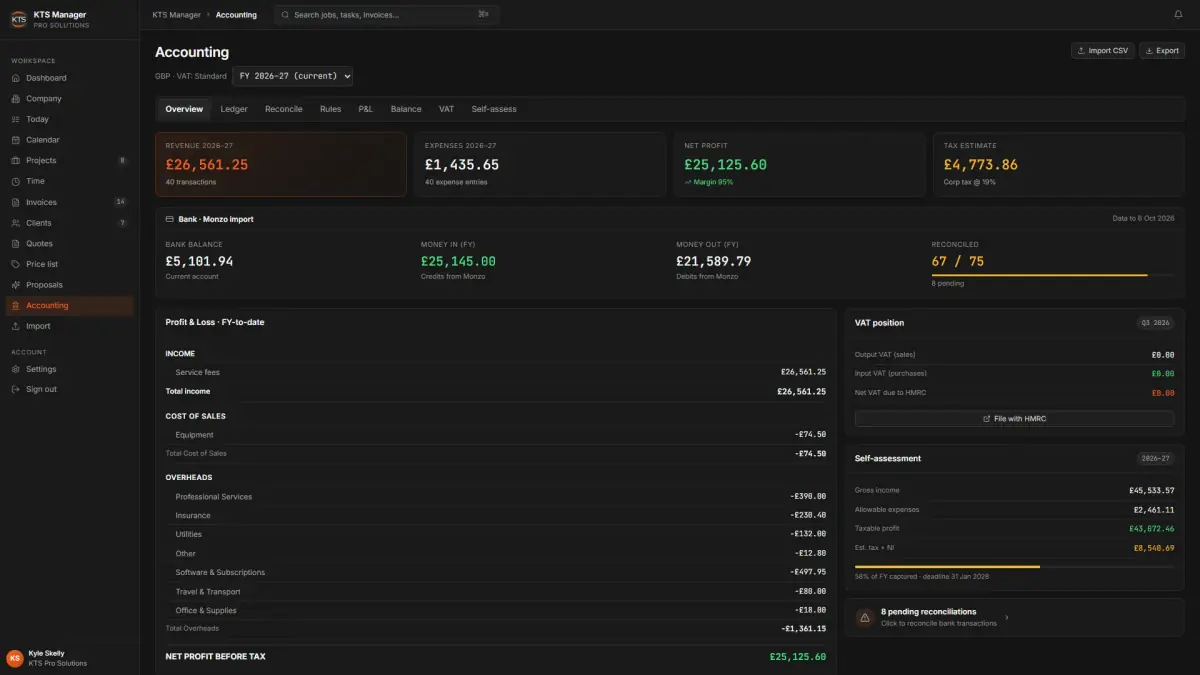Switch to the Overview tab
This screenshot has height=675, width=1200.
coord(184,109)
